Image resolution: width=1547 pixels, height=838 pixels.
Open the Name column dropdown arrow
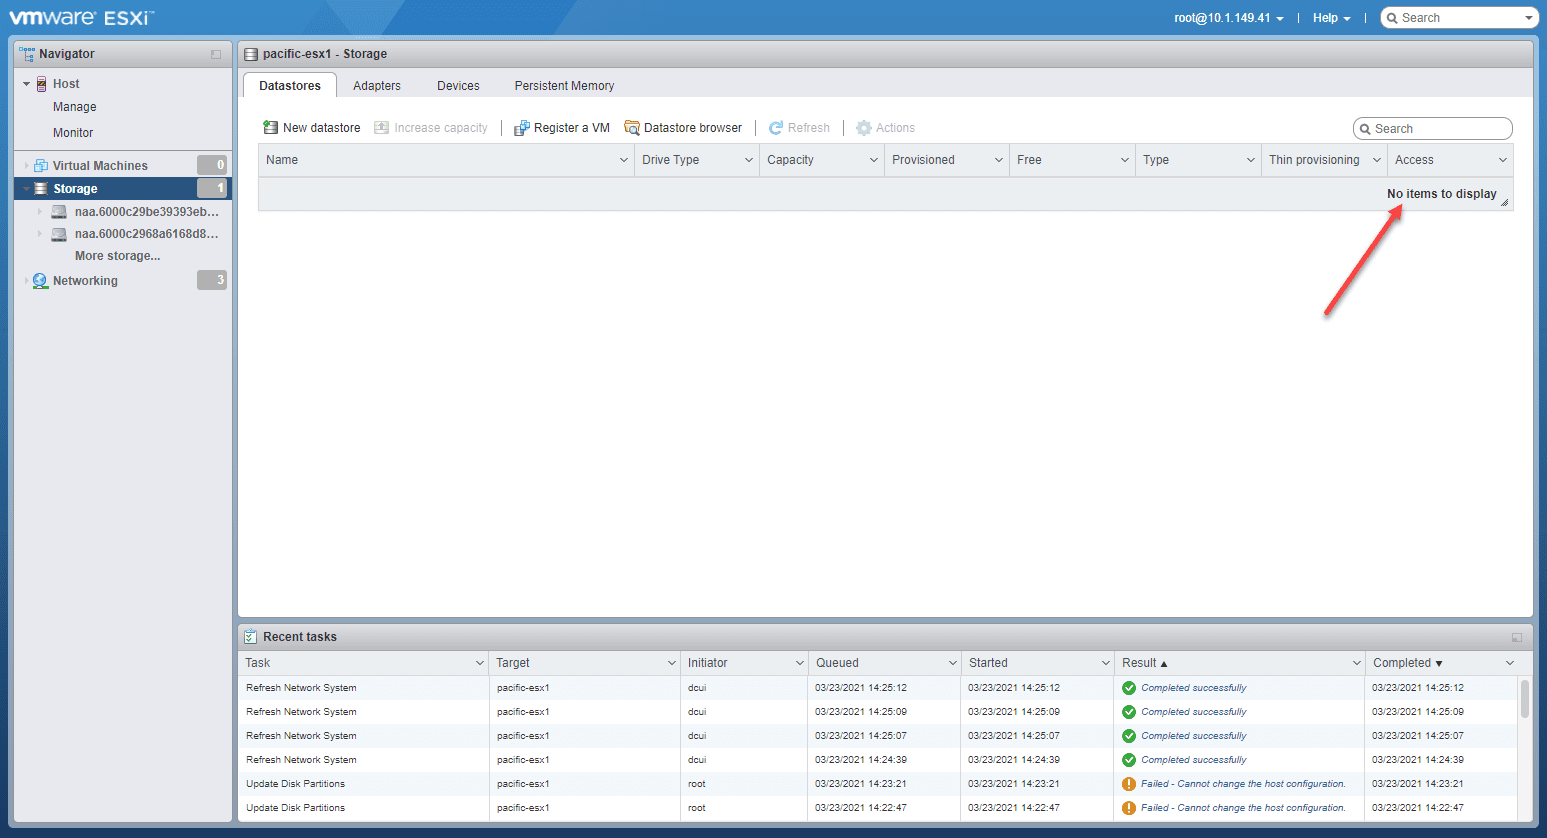[624, 160]
